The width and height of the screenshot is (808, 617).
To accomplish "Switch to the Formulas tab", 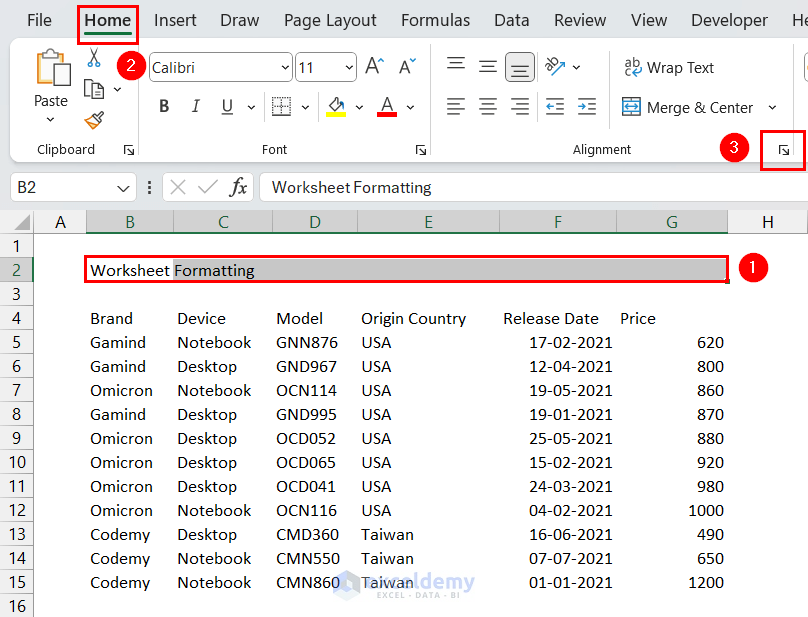I will (435, 20).
